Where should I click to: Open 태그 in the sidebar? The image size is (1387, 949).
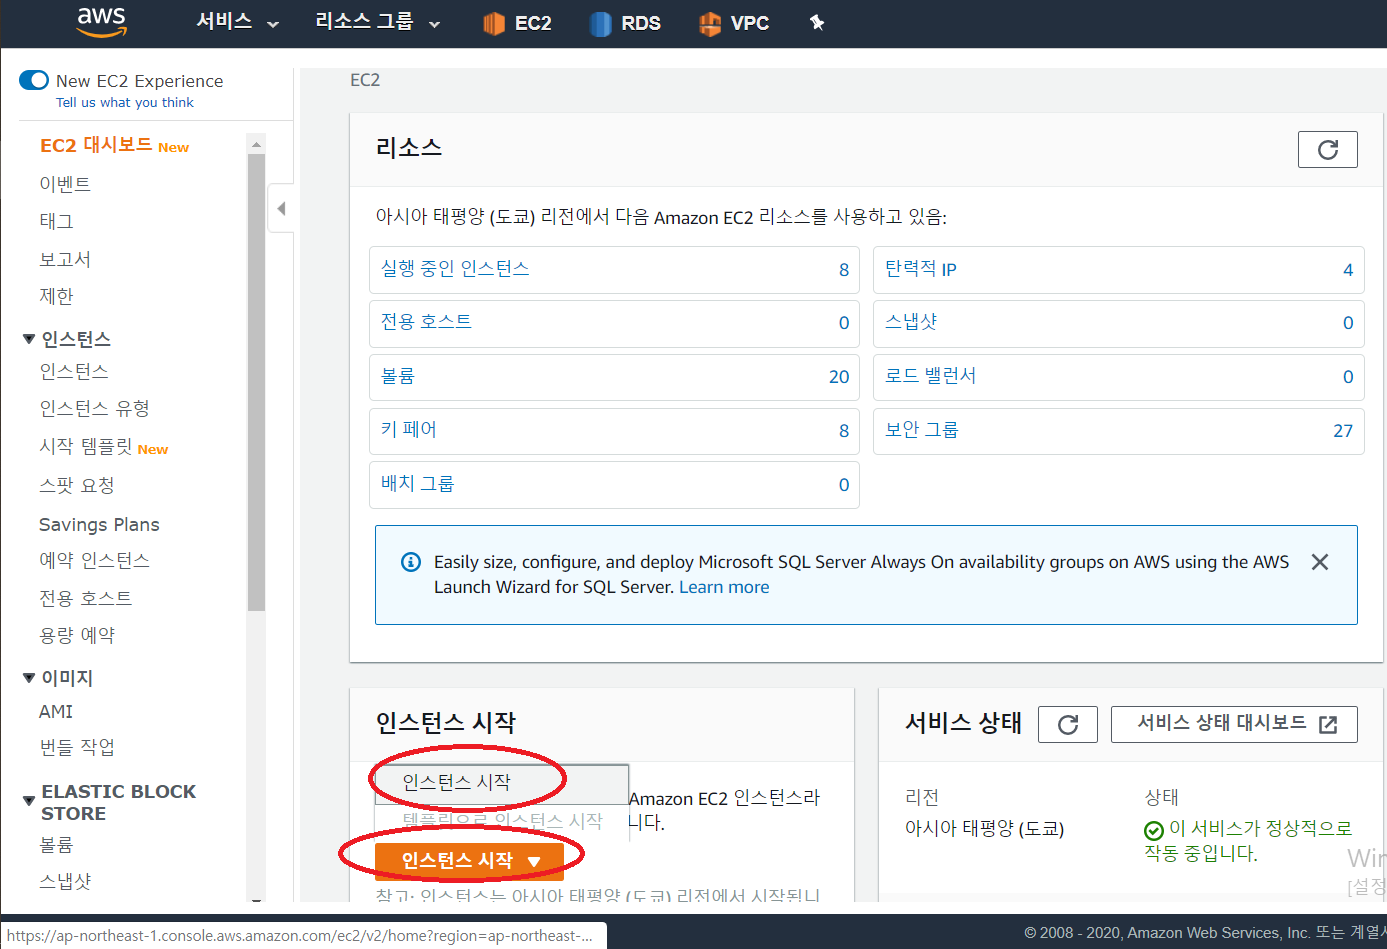pyautogui.click(x=56, y=221)
